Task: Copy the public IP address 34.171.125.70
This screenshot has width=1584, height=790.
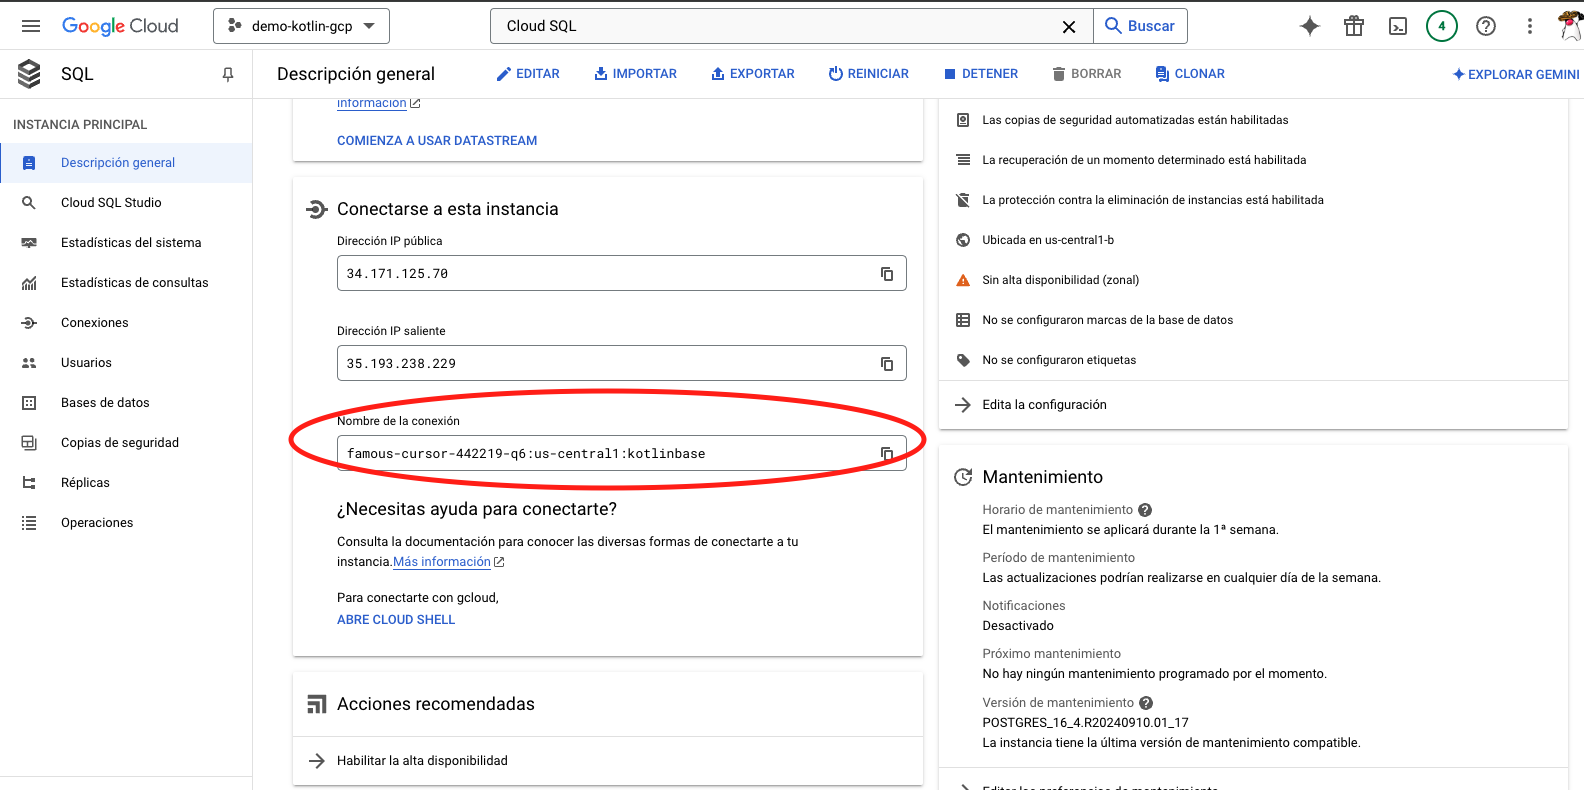Action: tap(886, 274)
